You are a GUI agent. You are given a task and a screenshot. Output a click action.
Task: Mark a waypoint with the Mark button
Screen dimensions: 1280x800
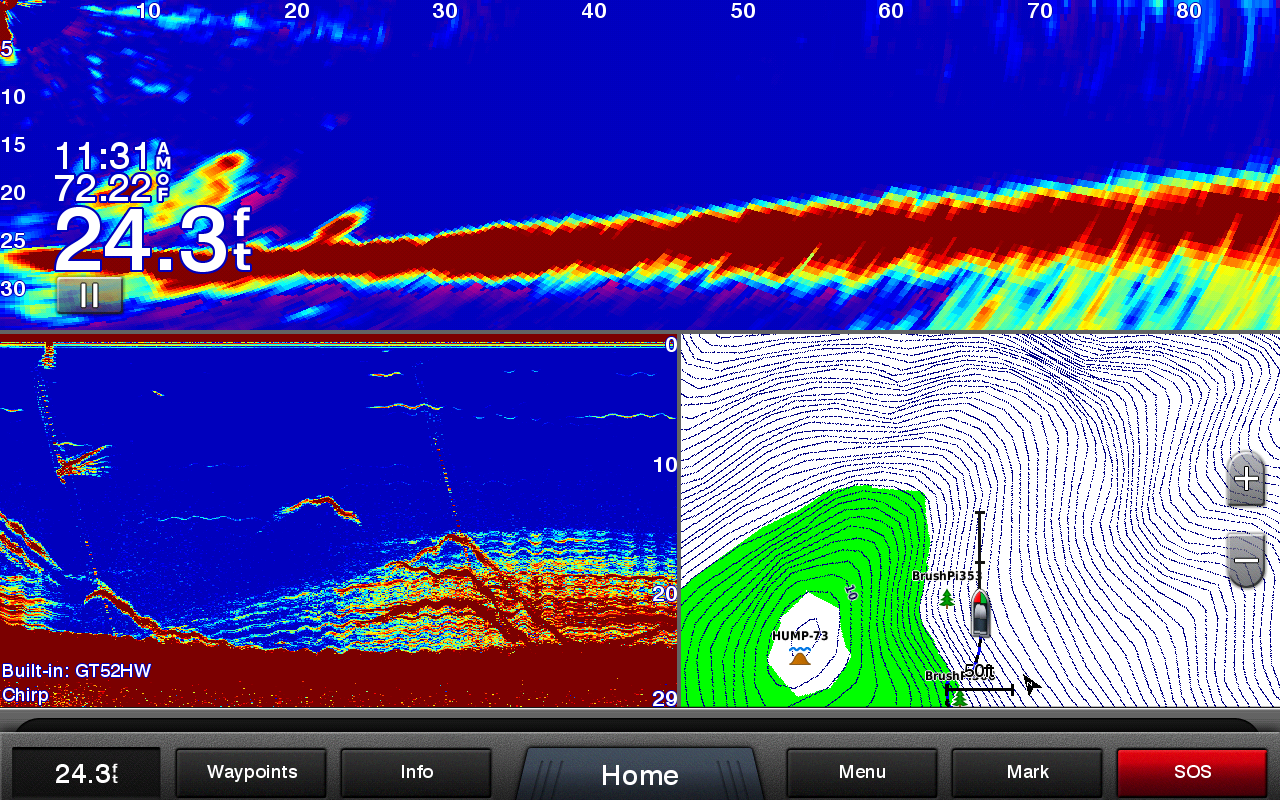1027,773
